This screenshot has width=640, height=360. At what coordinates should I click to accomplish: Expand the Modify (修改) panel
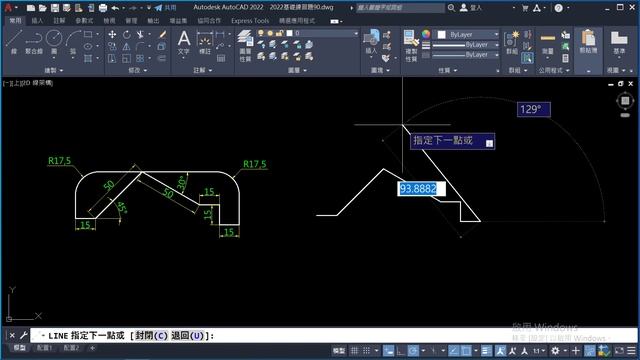point(138,70)
